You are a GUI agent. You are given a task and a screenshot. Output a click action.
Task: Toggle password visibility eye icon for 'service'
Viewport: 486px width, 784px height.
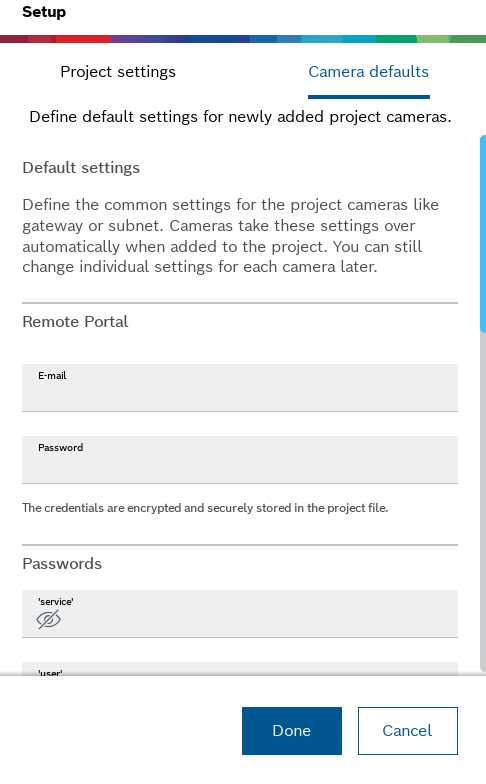(48, 620)
